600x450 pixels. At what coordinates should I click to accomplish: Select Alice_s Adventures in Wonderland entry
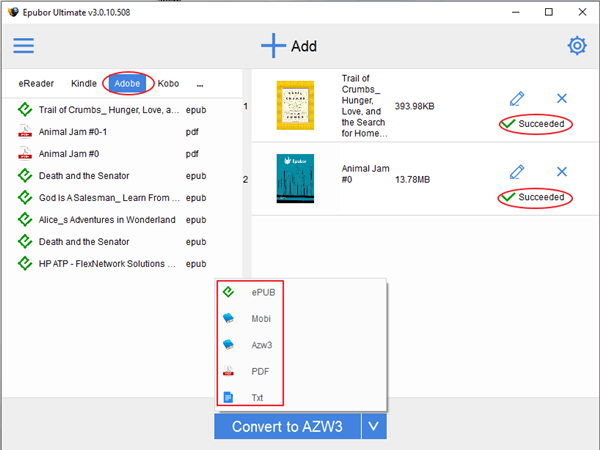(x=107, y=220)
